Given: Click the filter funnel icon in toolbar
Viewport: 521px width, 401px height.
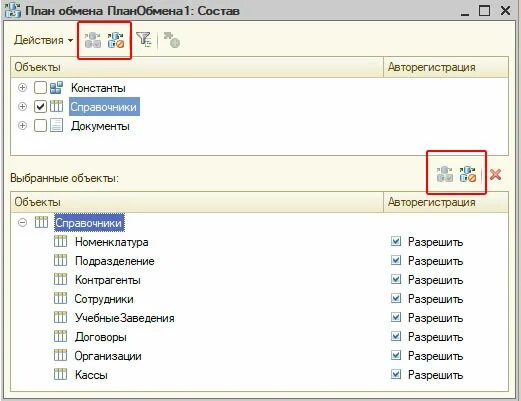Looking at the screenshot, I should (144, 40).
